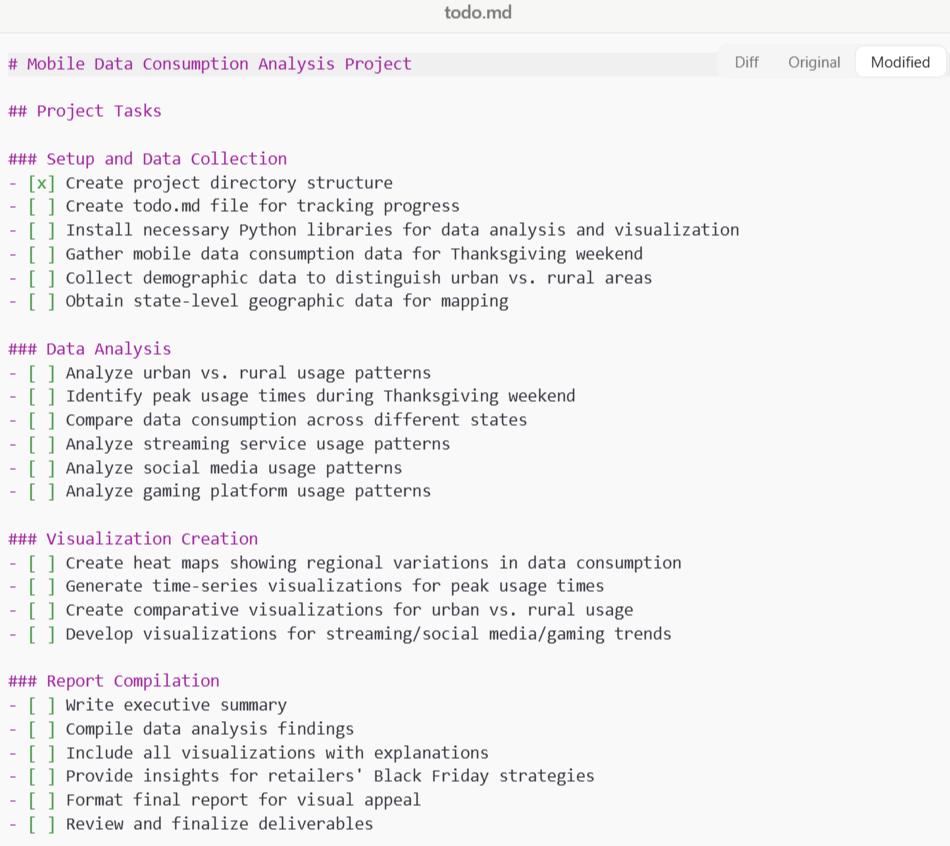
Task: Click checked box for Create project directory structure
Action: (42, 183)
